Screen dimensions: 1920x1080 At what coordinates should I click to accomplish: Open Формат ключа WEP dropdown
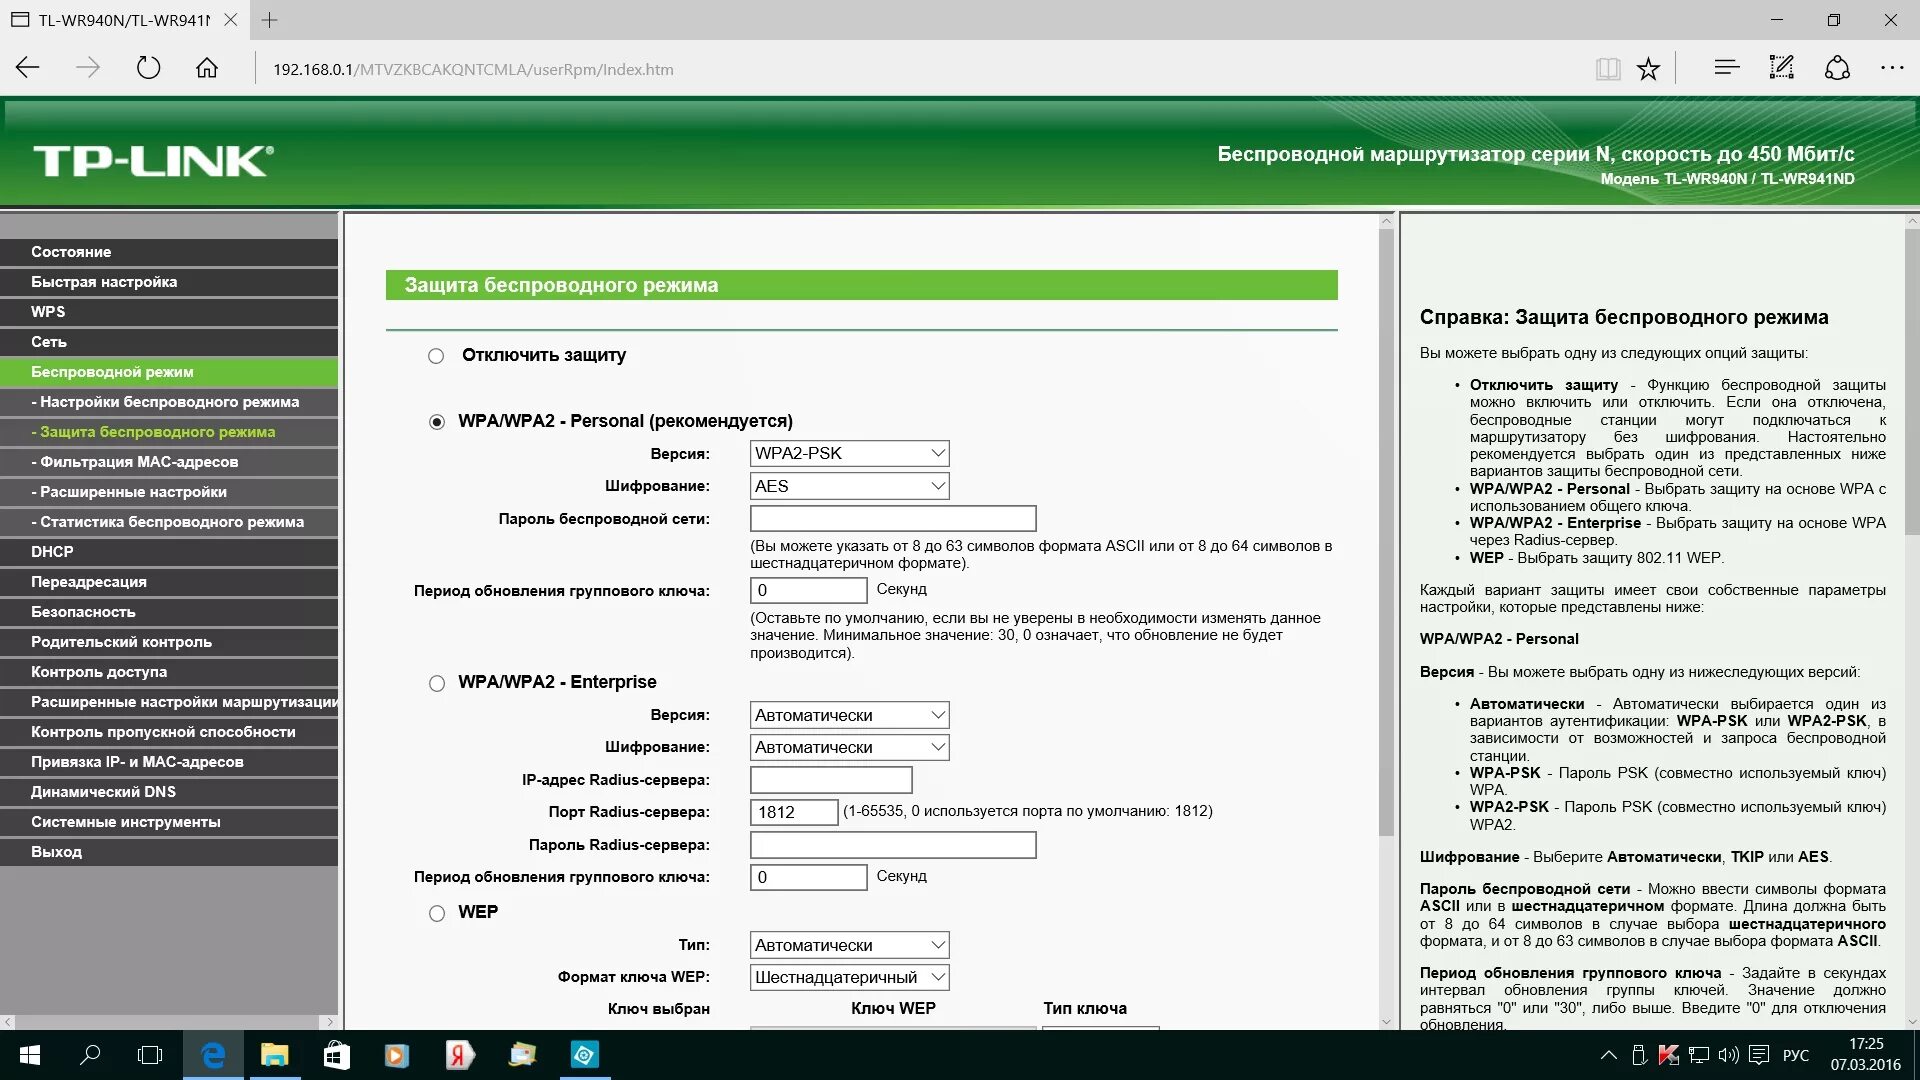pyautogui.click(x=849, y=977)
